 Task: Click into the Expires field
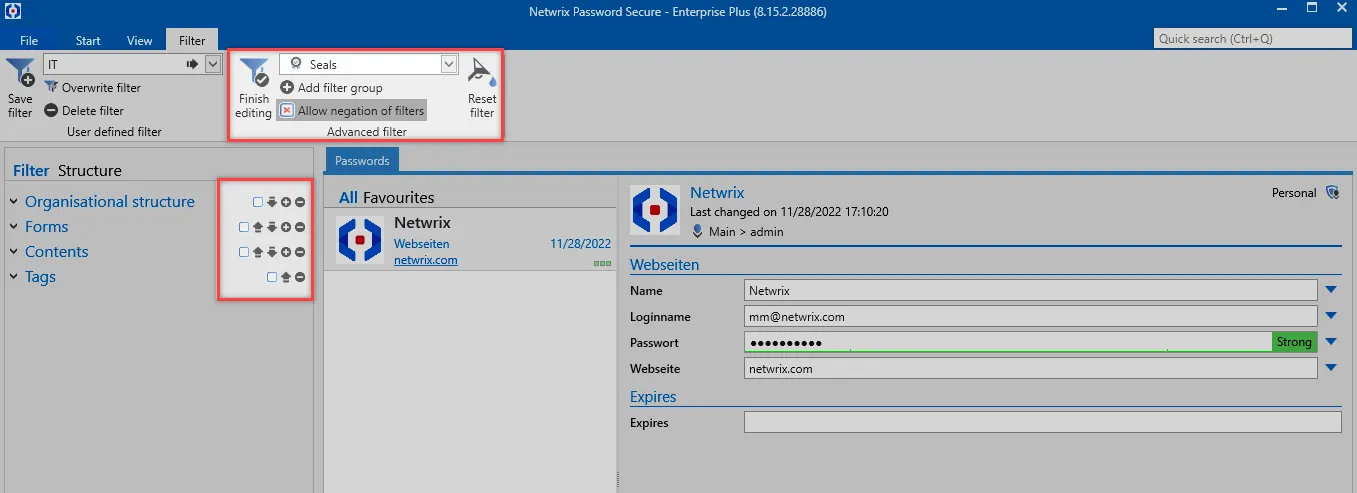(x=1042, y=422)
